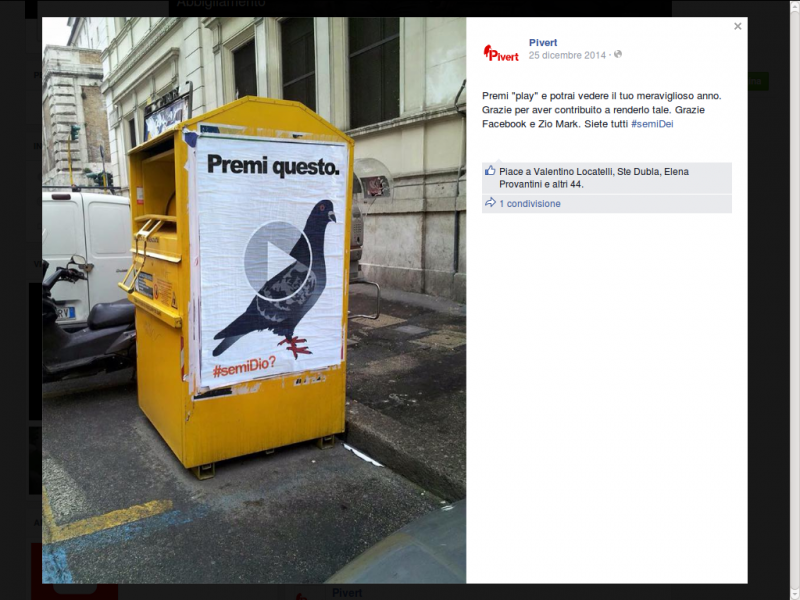Open the Pivert page name link
The image size is (800, 600).
[x=543, y=43]
